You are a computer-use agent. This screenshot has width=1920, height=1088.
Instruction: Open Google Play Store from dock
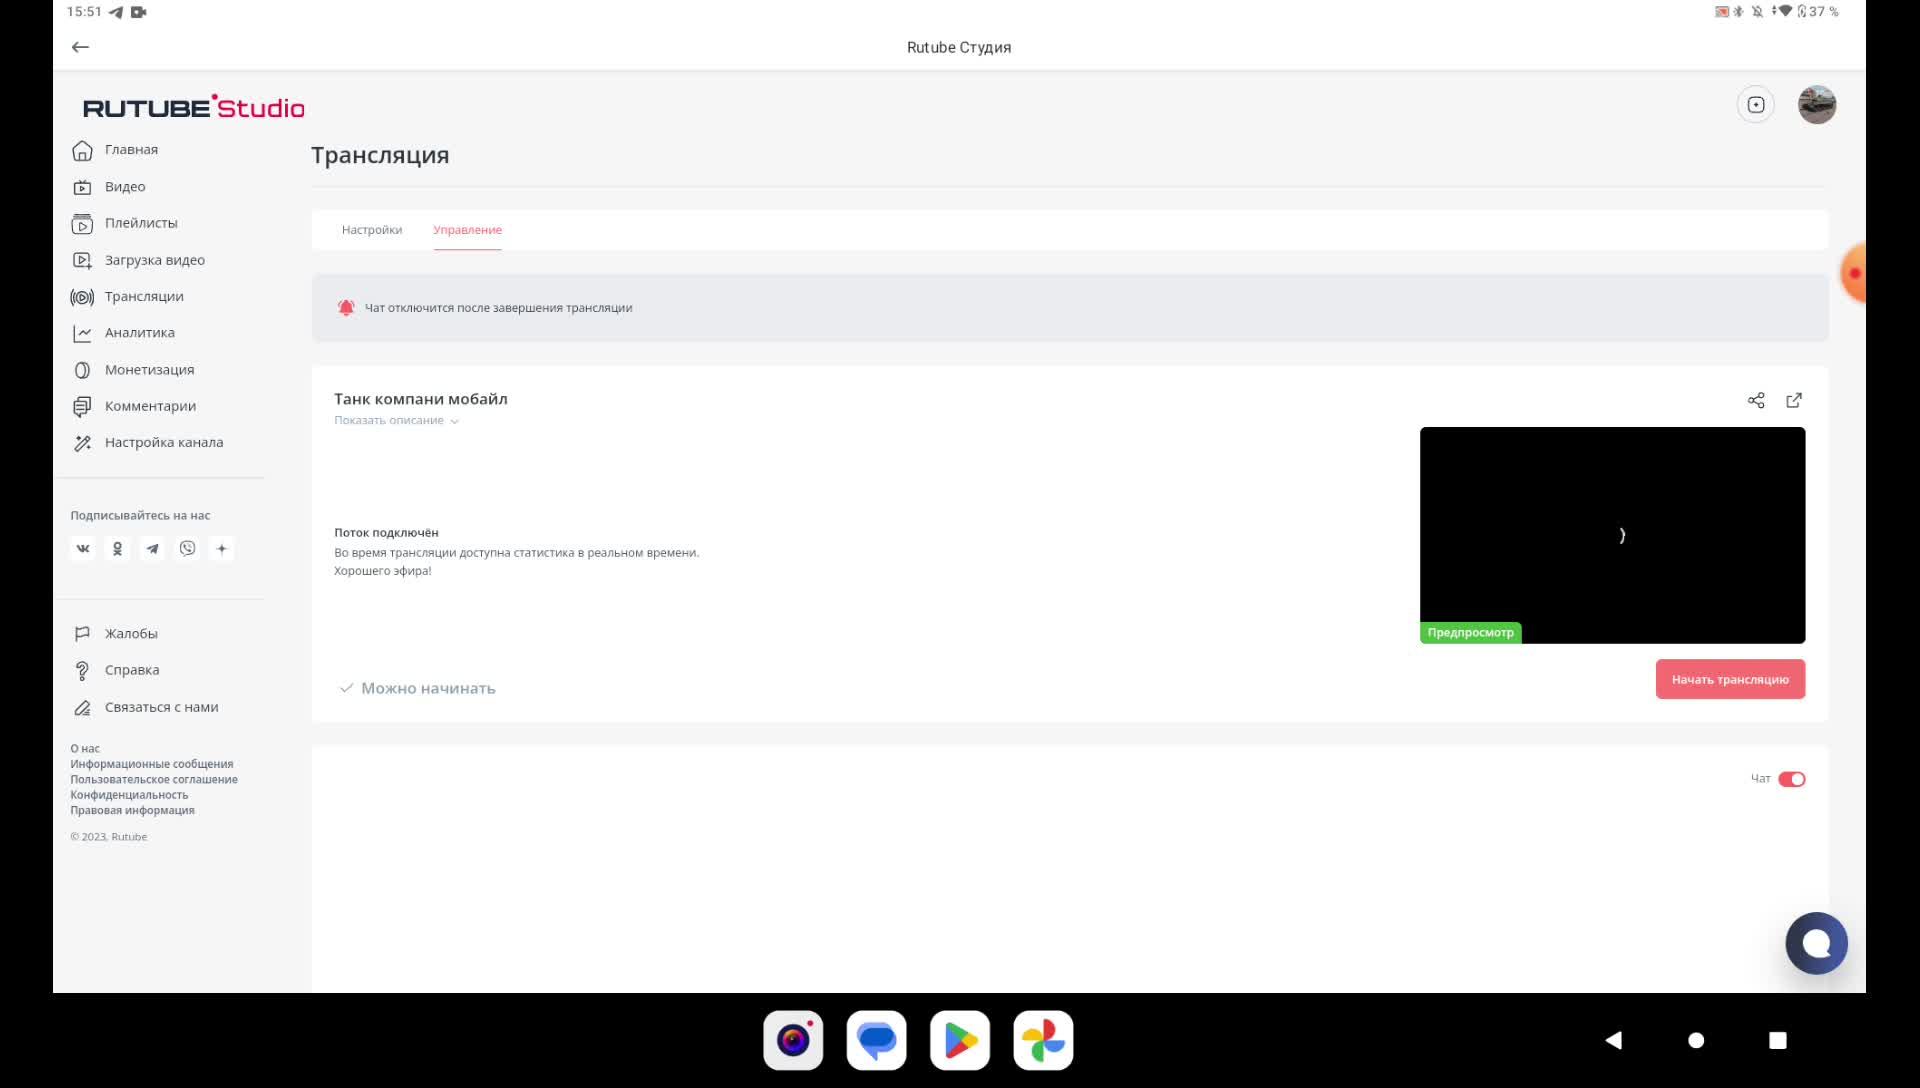tap(959, 1040)
